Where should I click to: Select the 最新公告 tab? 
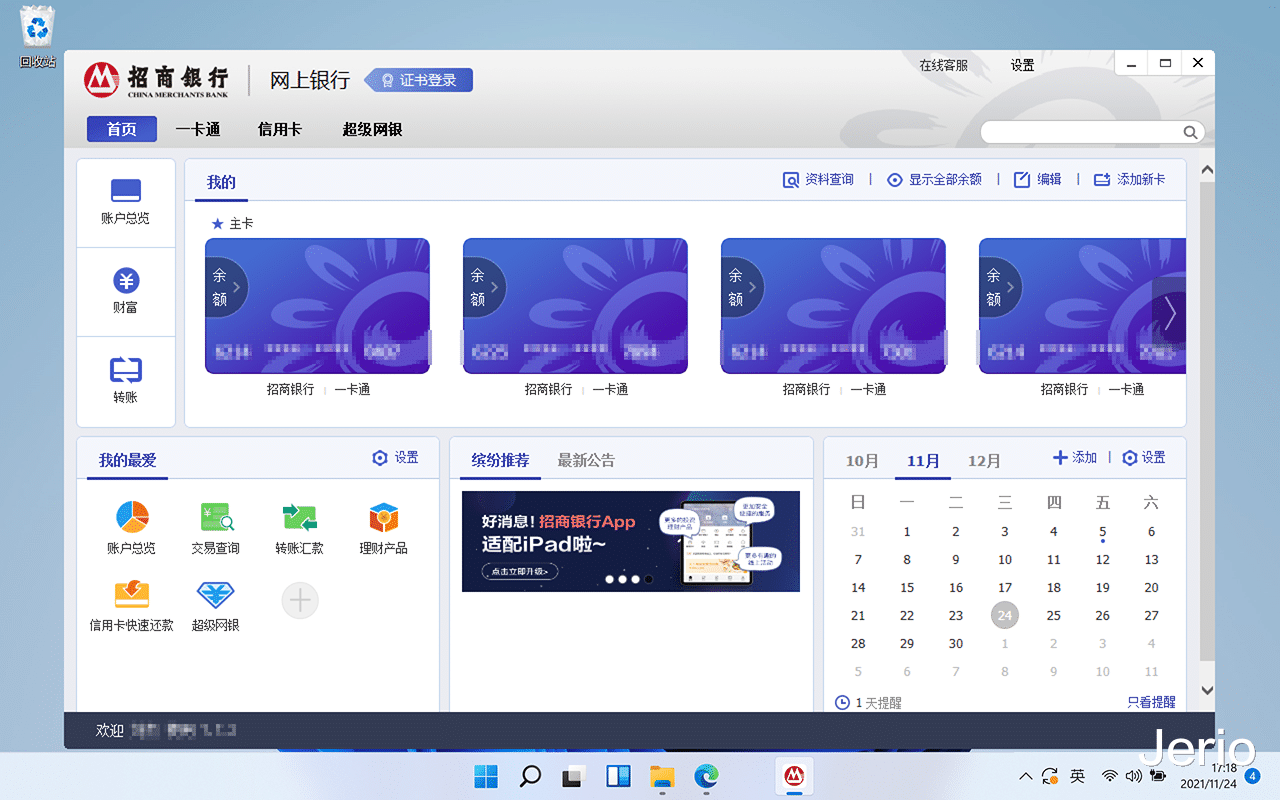pyautogui.click(x=586, y=460)
